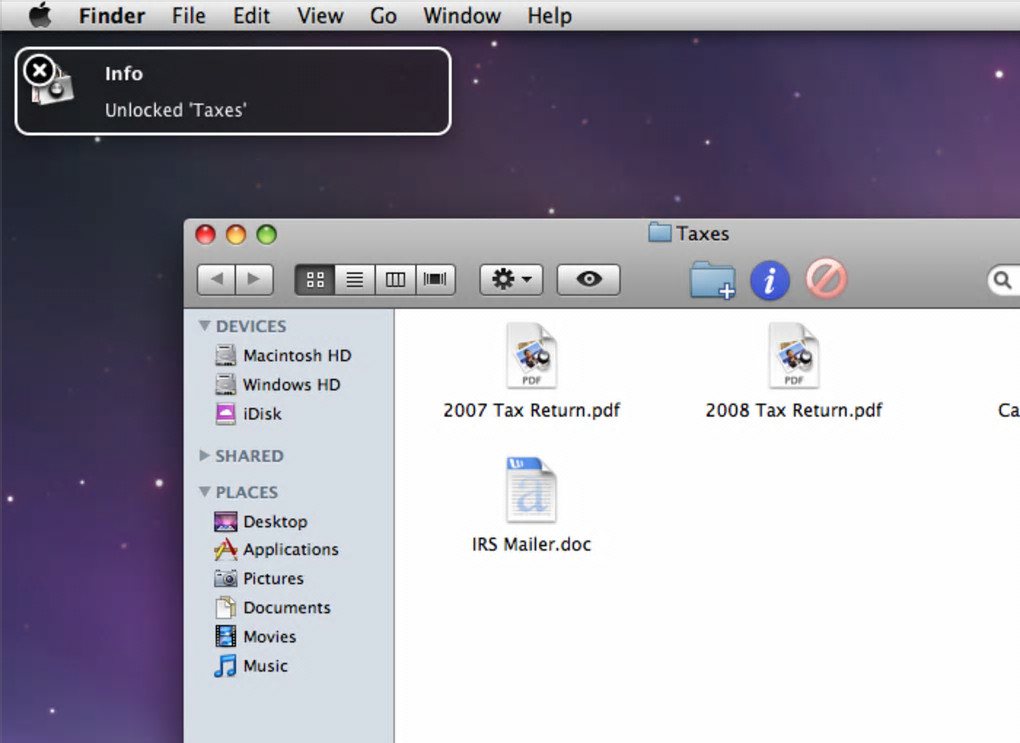Expand the SHARED sidebar section
This screenshot has width=1020, height=743.
(x=204, y=455)
